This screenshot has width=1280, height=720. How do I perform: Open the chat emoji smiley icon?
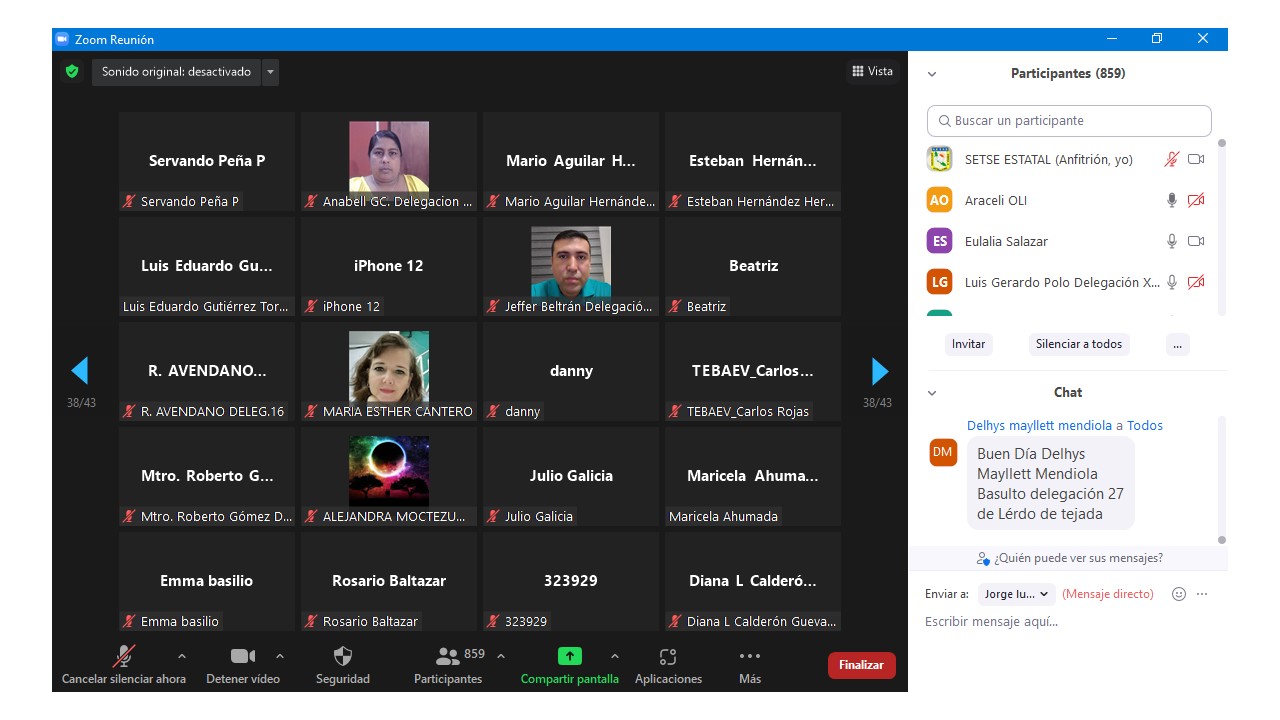1179,594
